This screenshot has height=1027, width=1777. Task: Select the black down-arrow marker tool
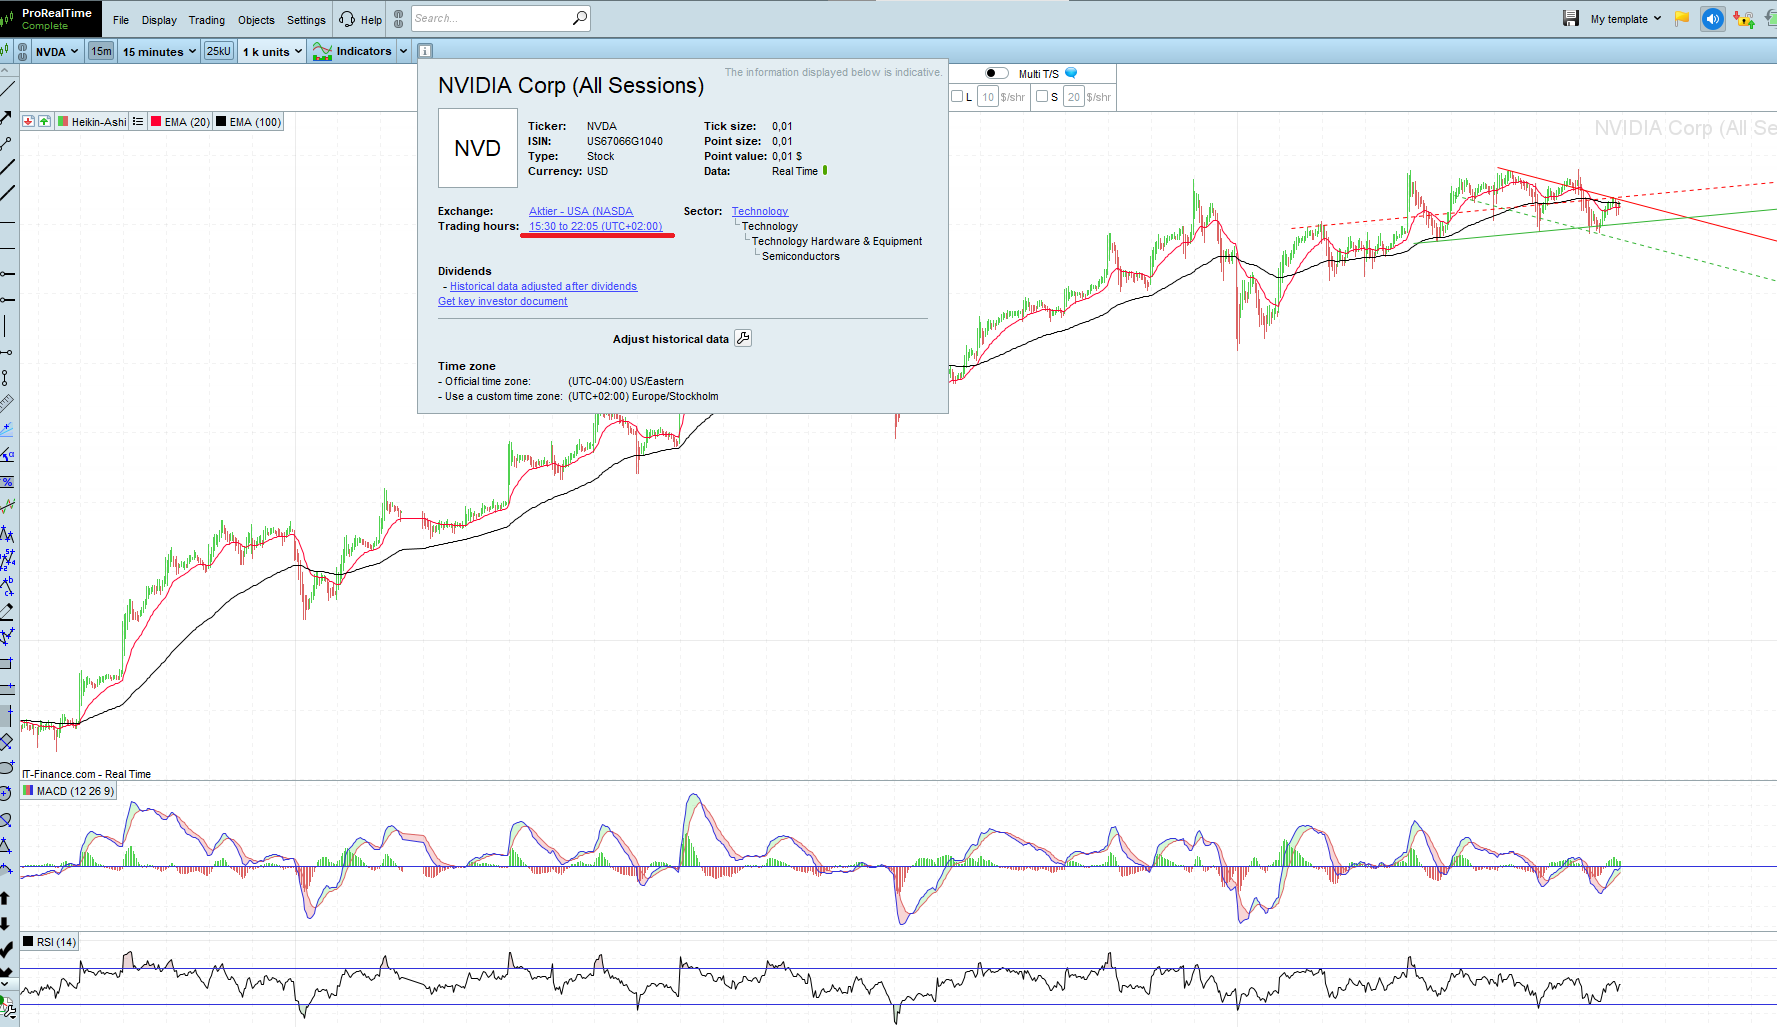pos(5,924)
